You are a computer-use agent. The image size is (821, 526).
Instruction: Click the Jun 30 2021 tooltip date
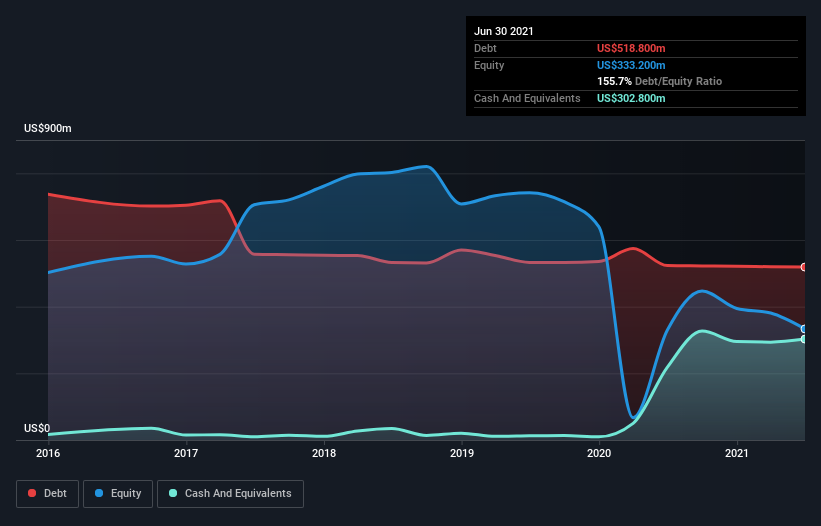(x=504, y=31)
